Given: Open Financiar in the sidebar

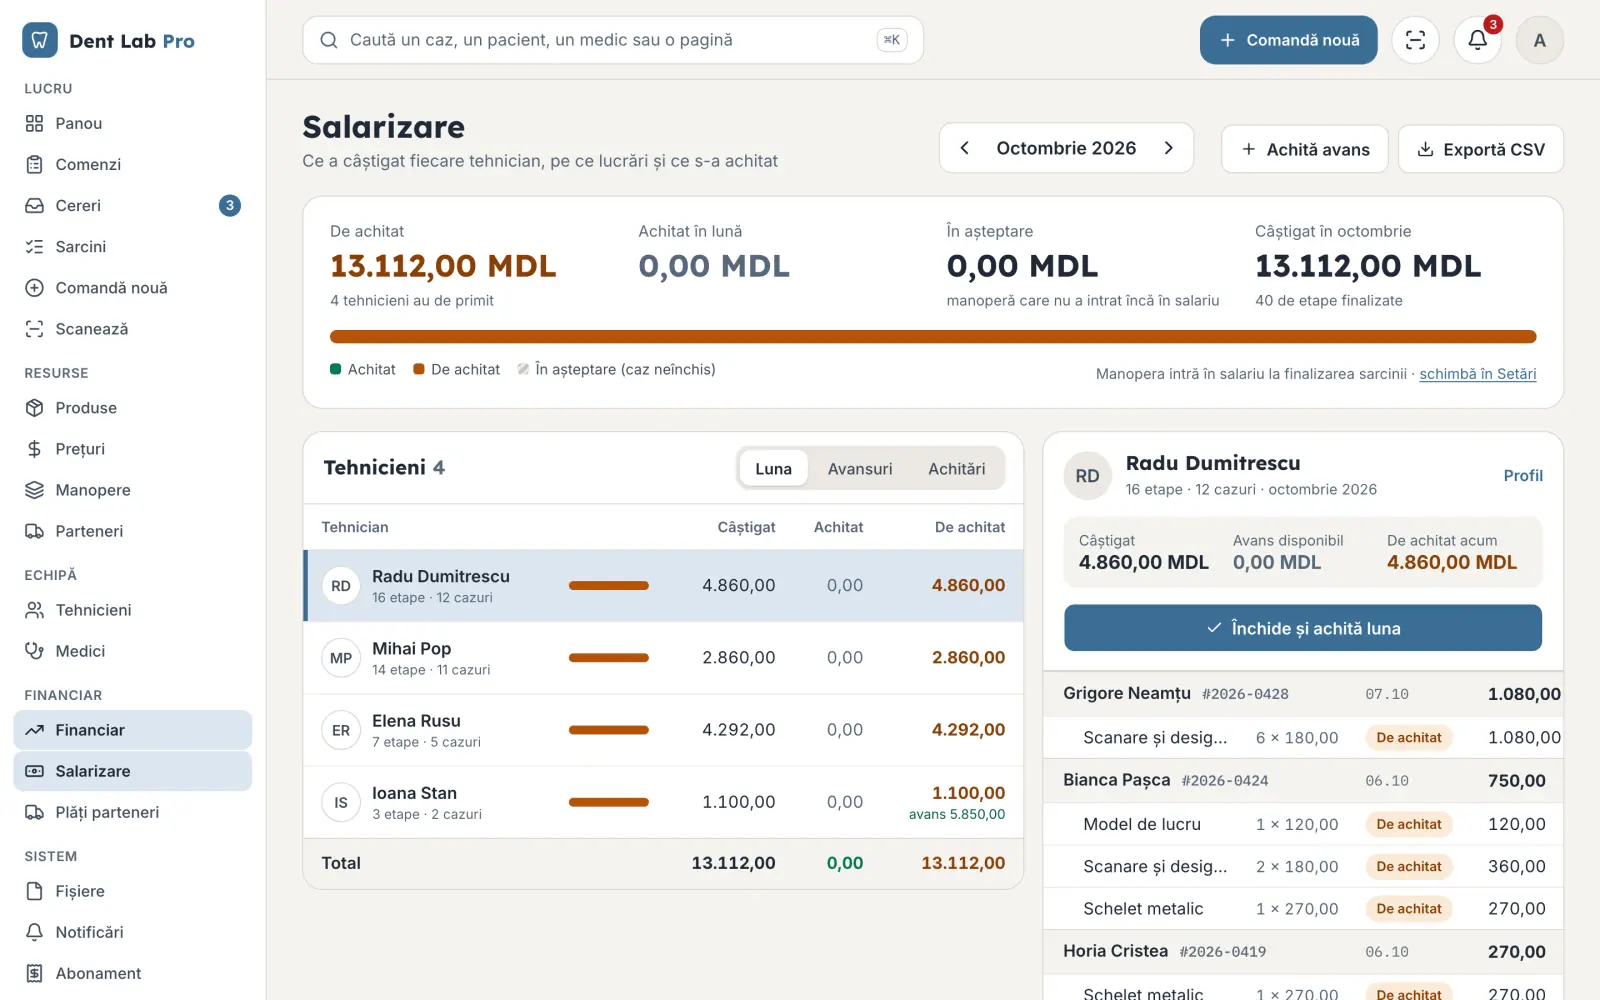Looking at the screenshot, I should tap(133, 730).
